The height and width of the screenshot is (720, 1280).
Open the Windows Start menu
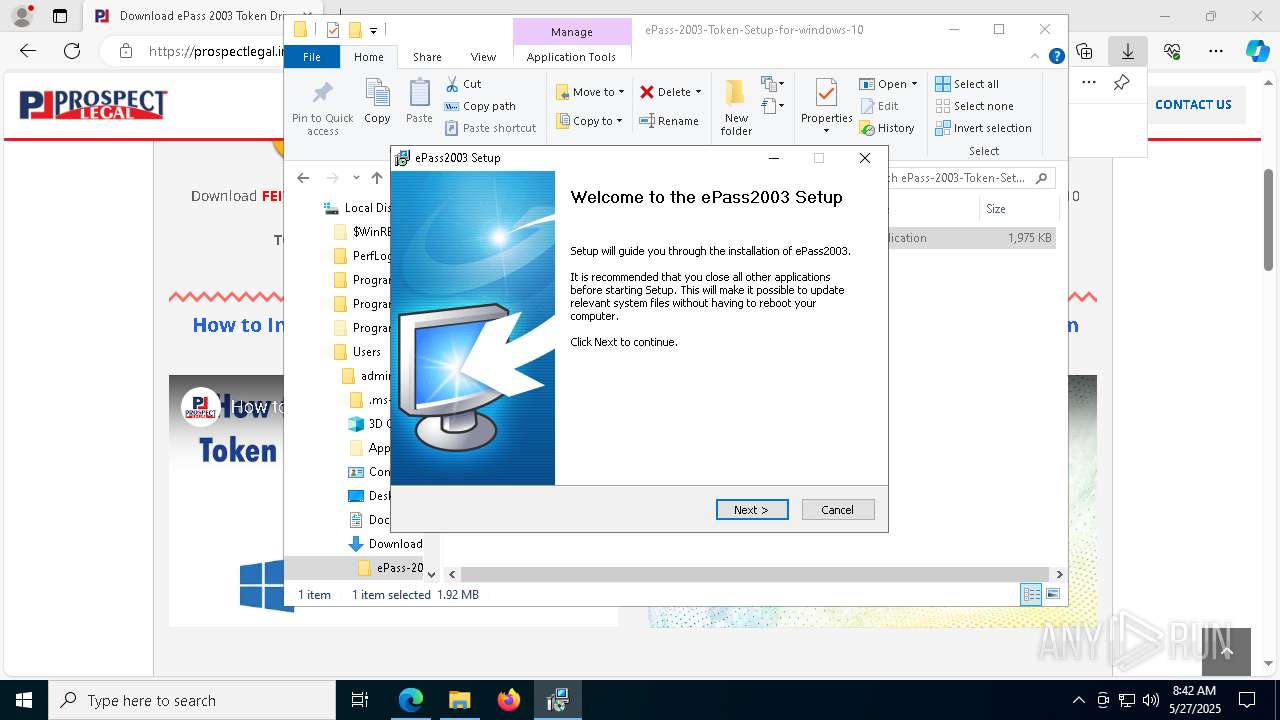23,700
